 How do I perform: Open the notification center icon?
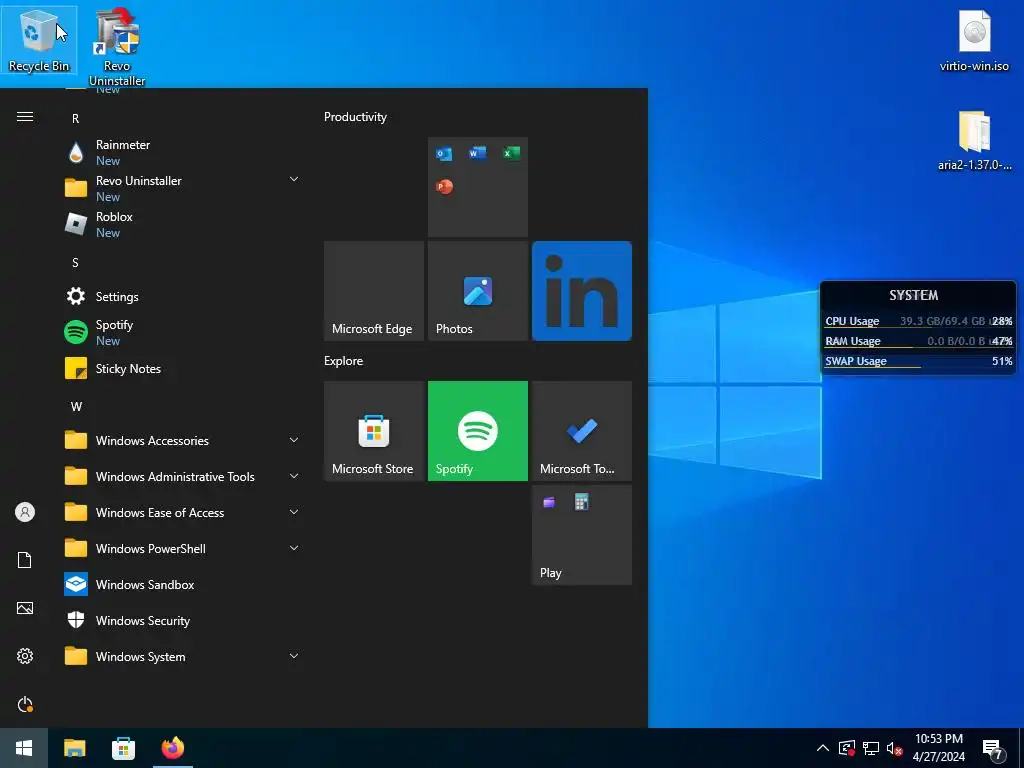point(993,750)
